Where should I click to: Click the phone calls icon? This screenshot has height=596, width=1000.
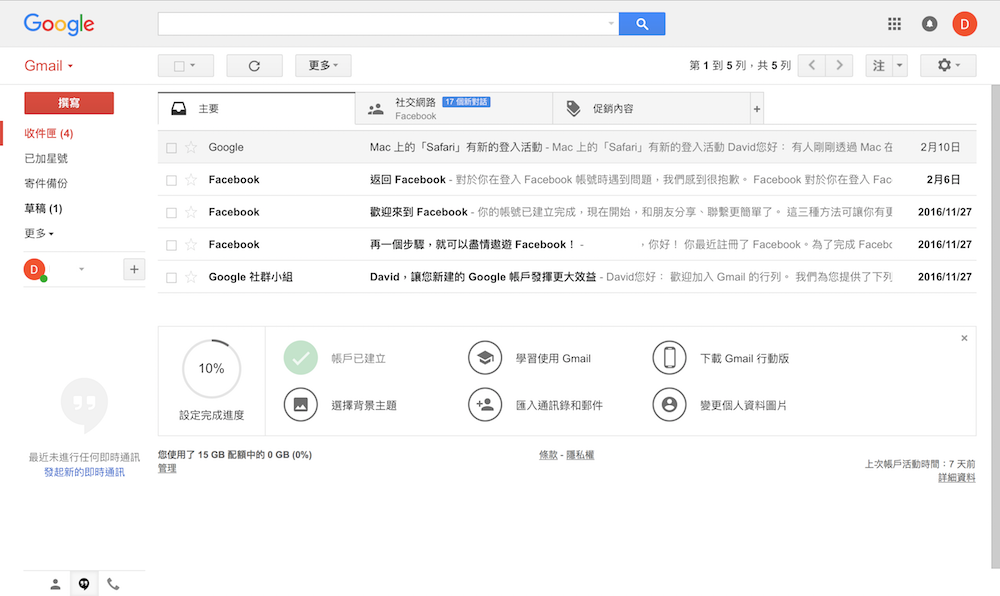click(113, 584)
